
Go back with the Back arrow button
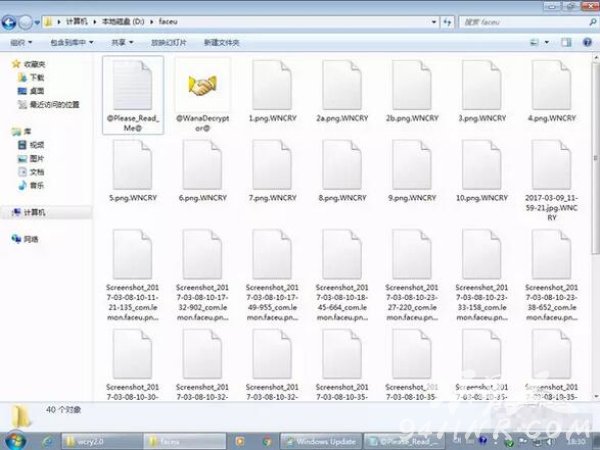tap(9, 22)
